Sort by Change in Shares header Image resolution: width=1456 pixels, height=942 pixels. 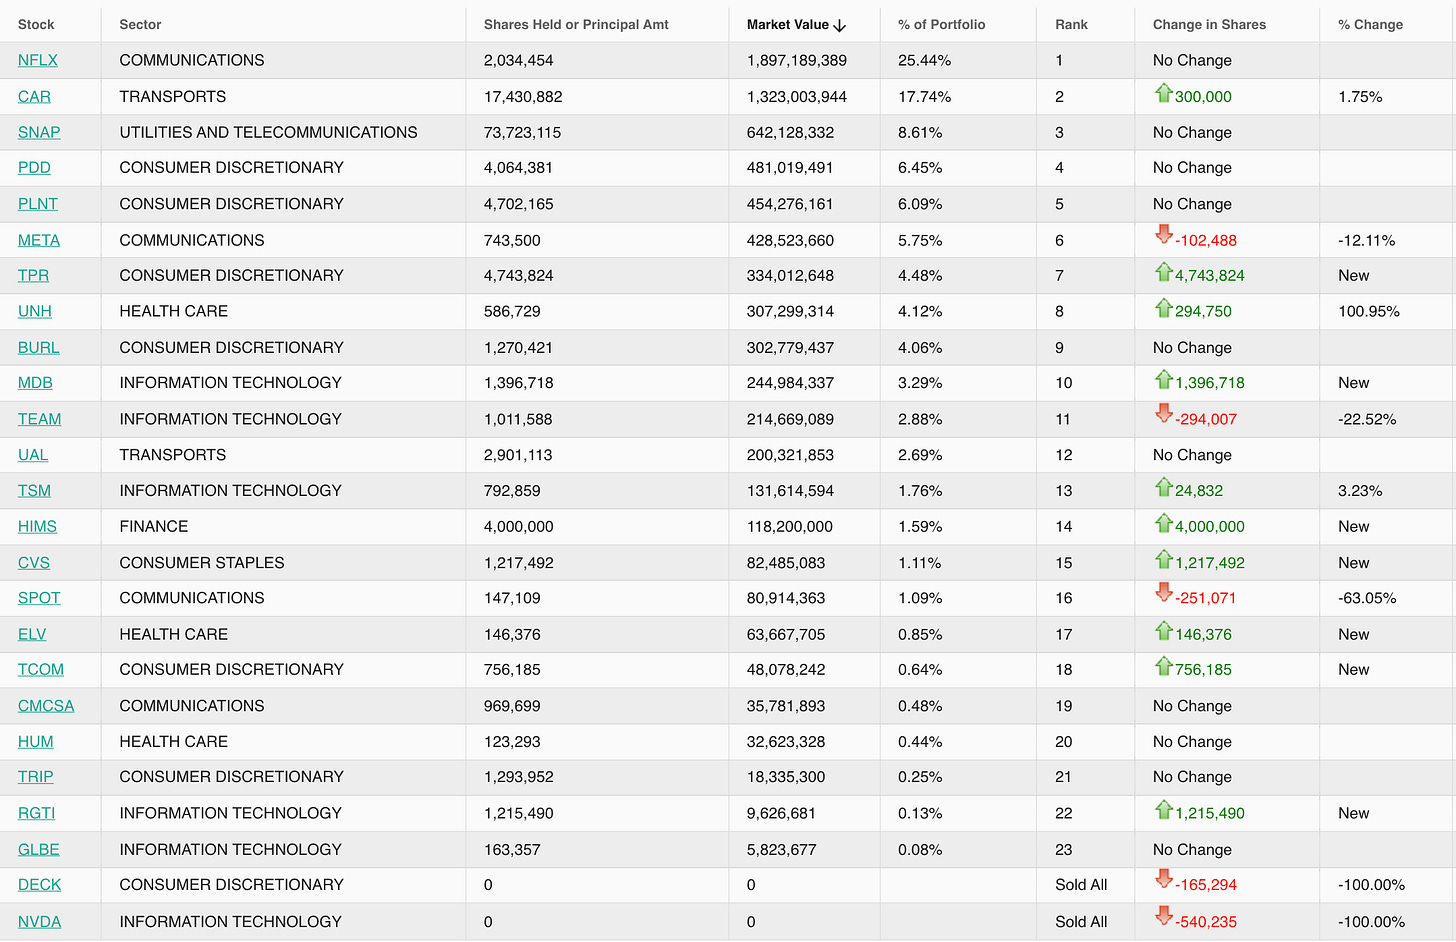click(1209, 24)
